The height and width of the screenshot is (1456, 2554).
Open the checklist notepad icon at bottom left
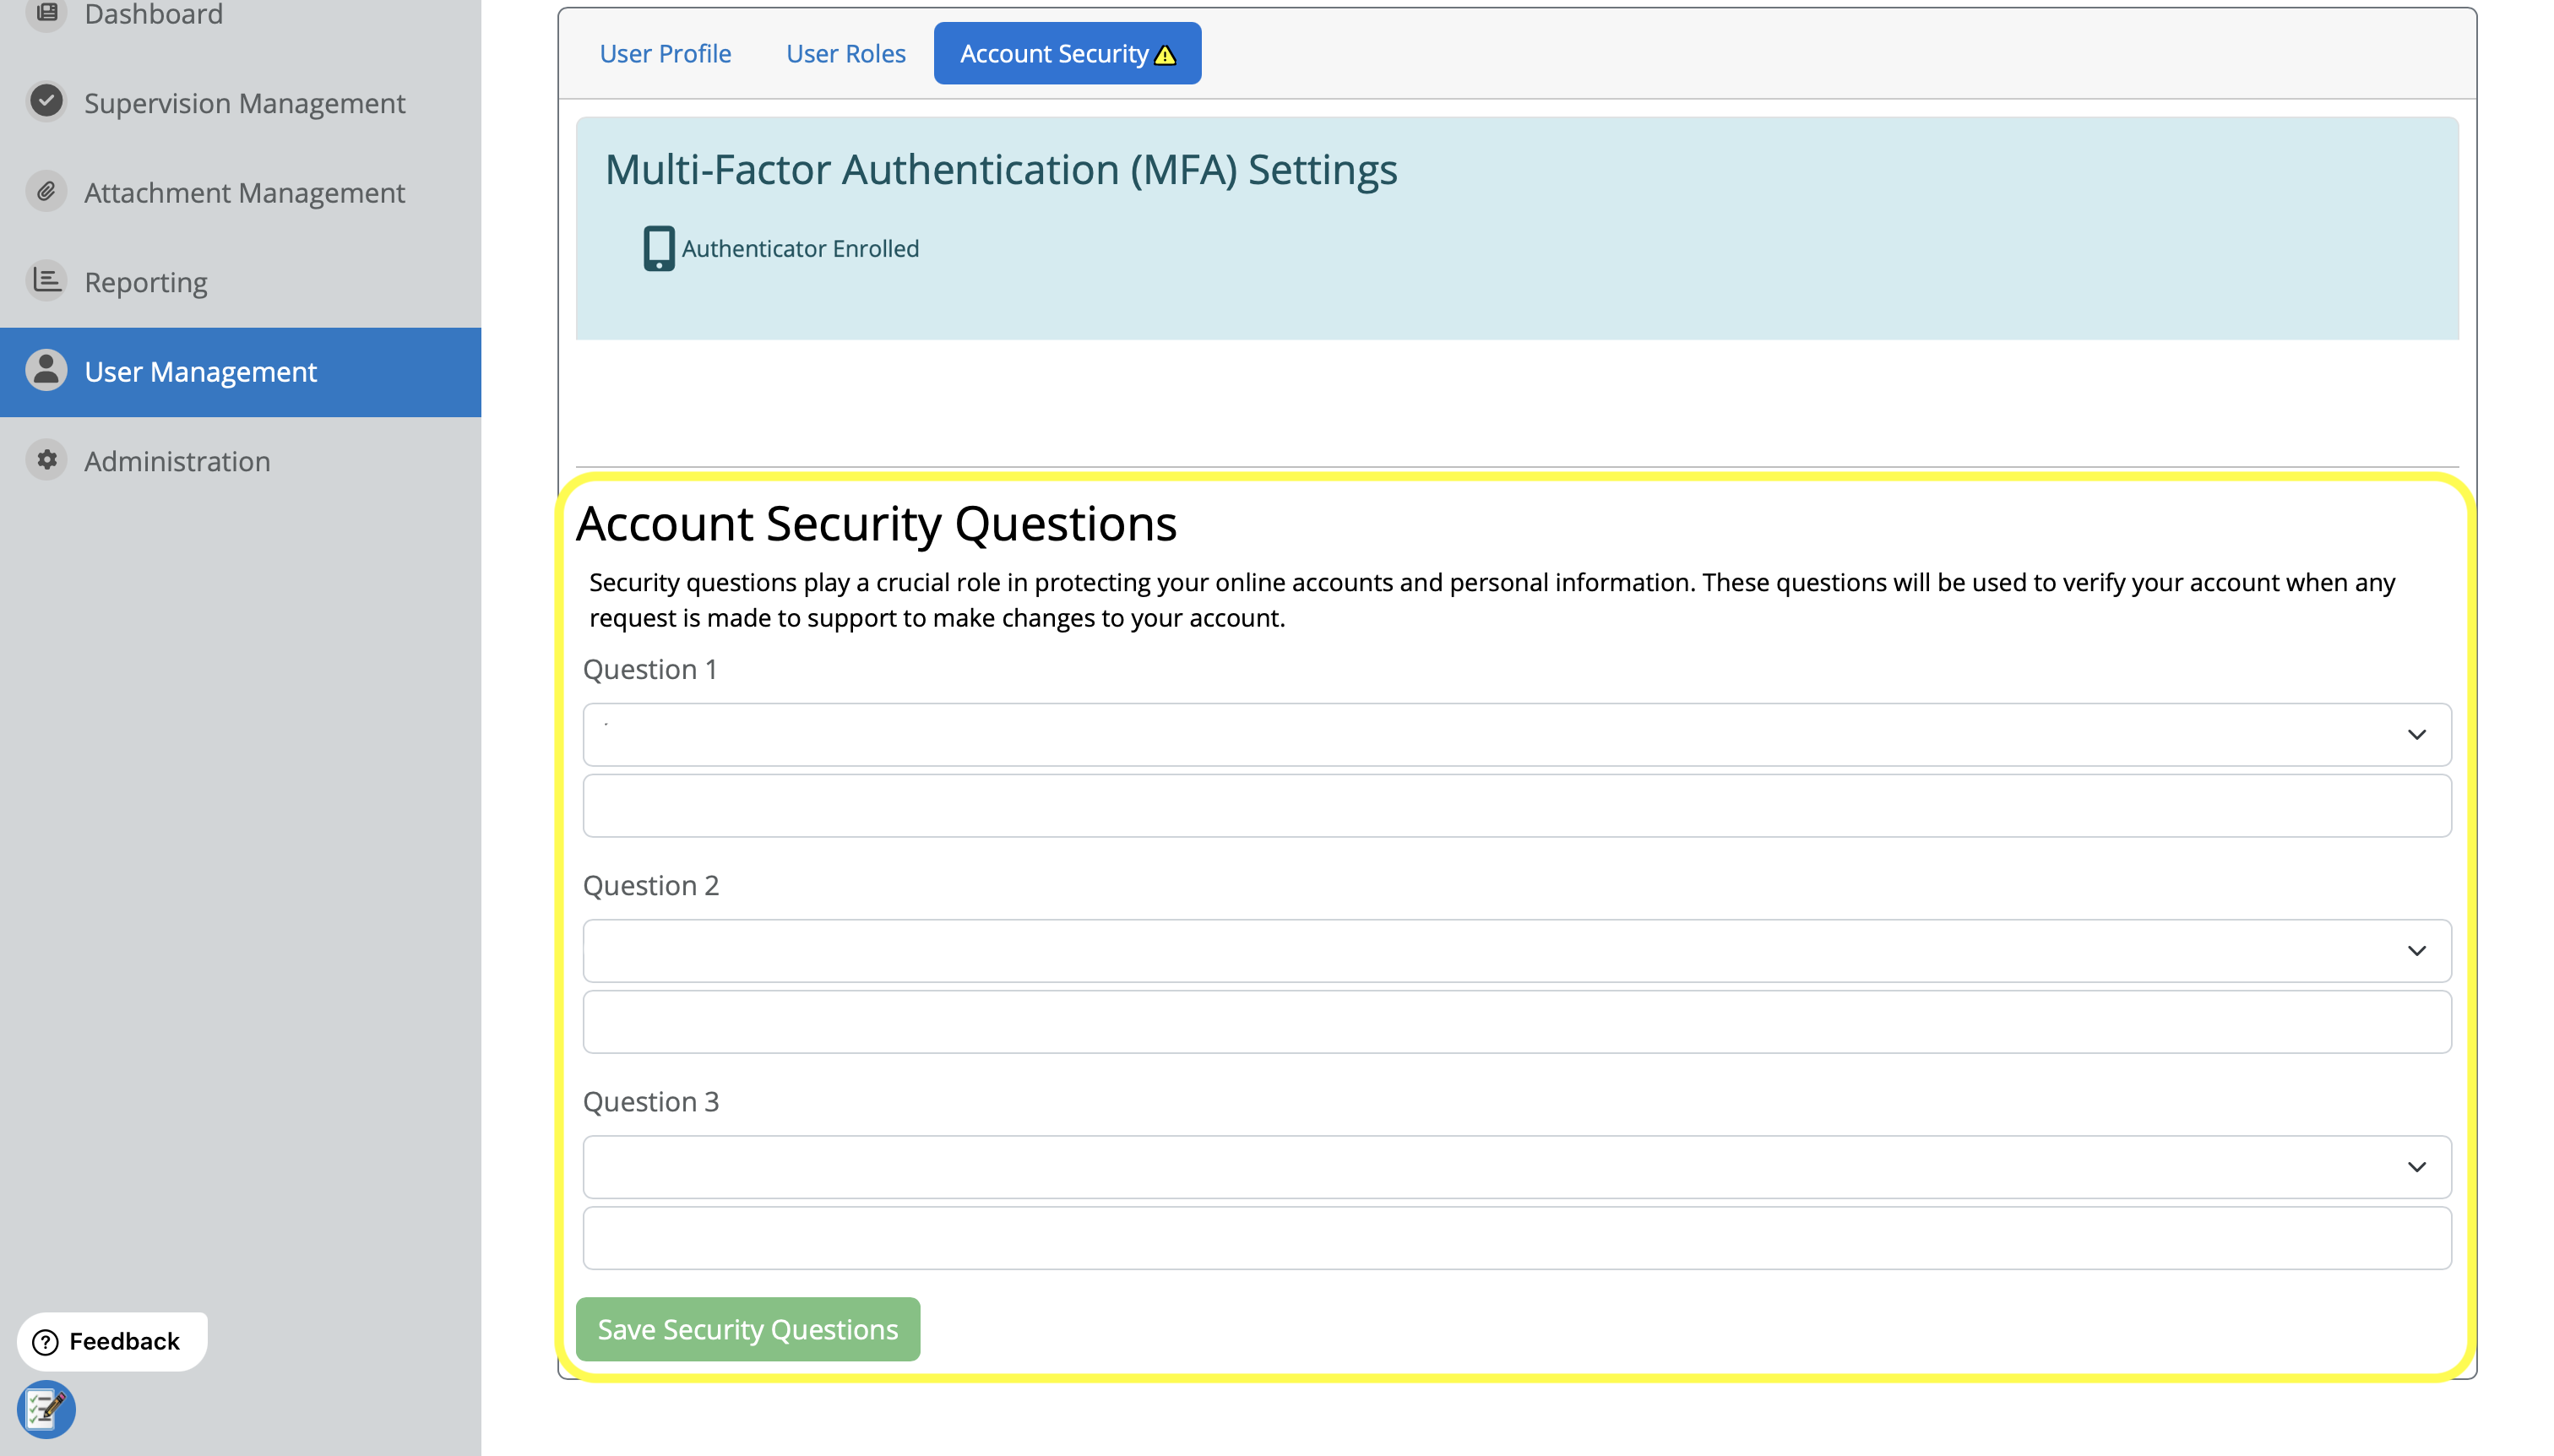[x=46, y=1409]
